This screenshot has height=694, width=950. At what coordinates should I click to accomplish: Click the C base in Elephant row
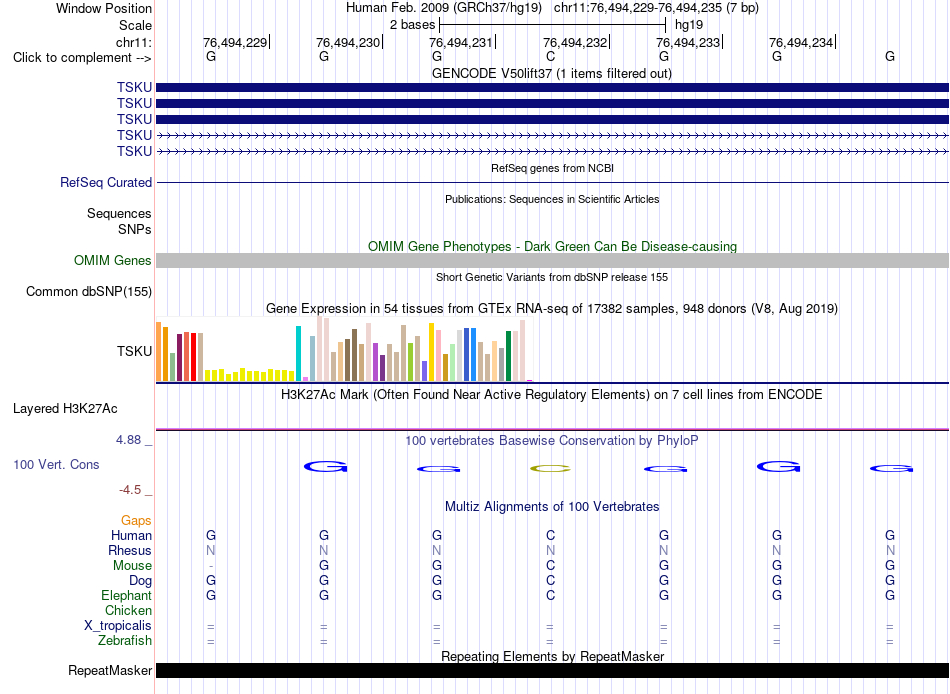click(550, 595)
